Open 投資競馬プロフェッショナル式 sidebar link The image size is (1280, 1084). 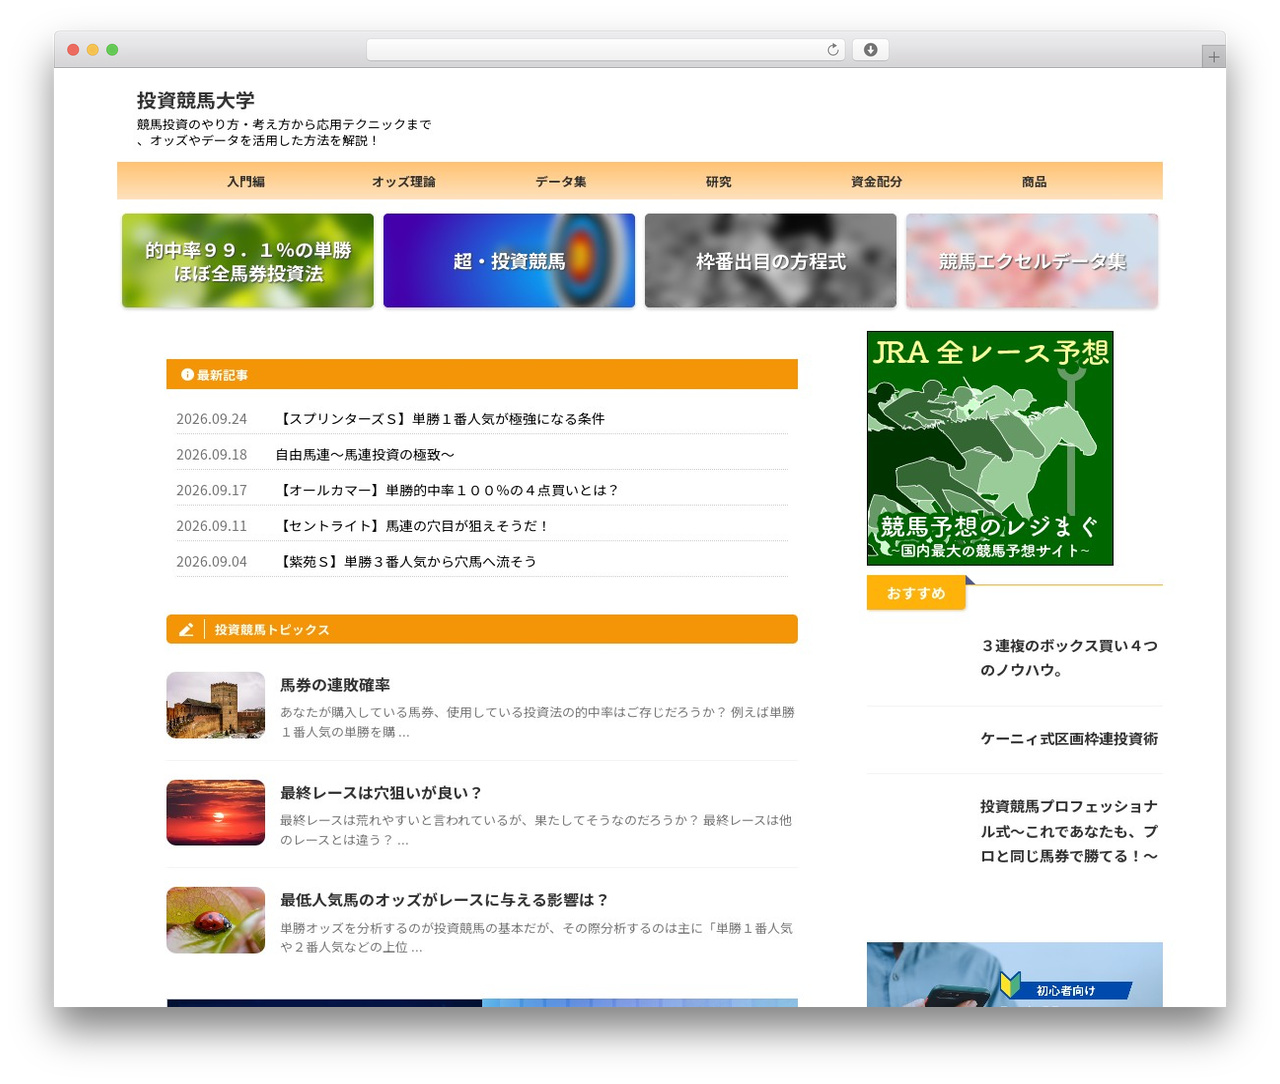click(x=1069, y=831)
